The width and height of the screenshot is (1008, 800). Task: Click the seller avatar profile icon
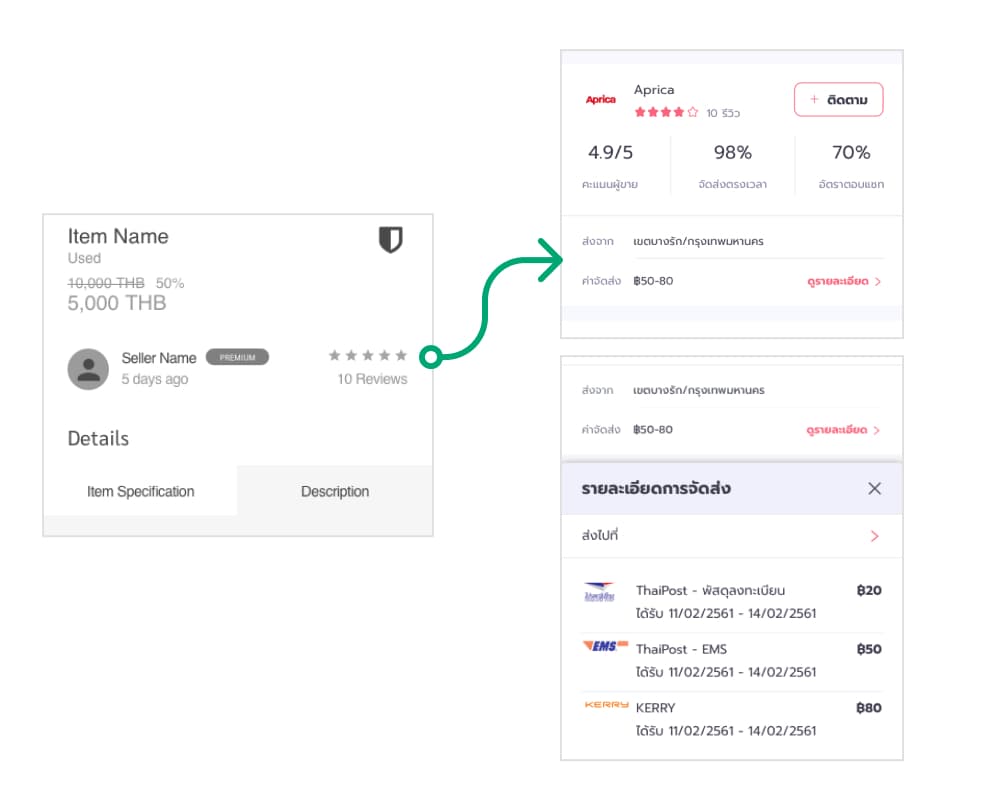click(x=88, y=369)
